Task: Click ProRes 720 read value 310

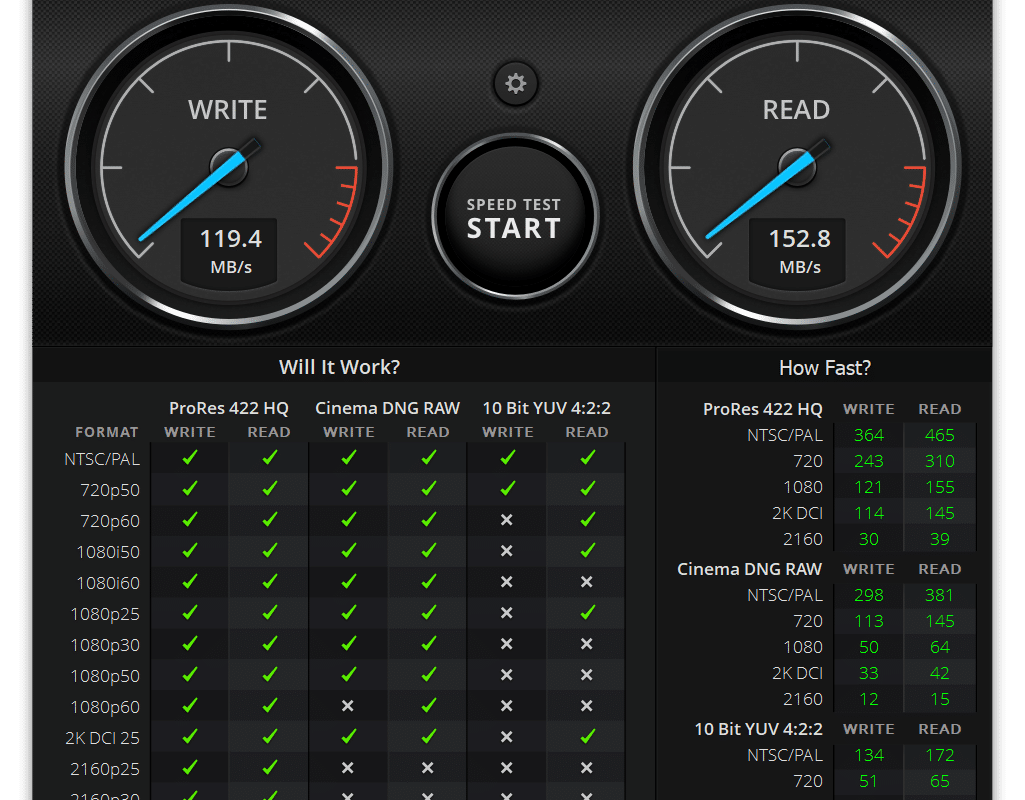Action: (939, 461)
